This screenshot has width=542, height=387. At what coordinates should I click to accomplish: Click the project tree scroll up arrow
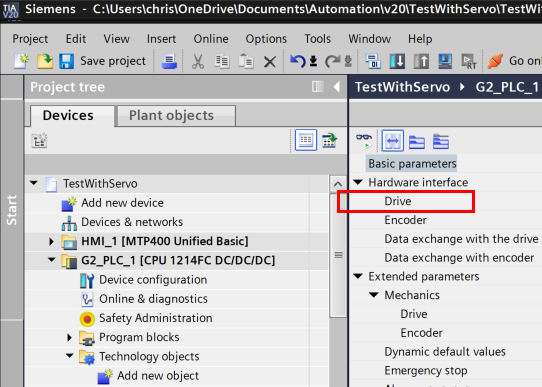click(338, 184)
